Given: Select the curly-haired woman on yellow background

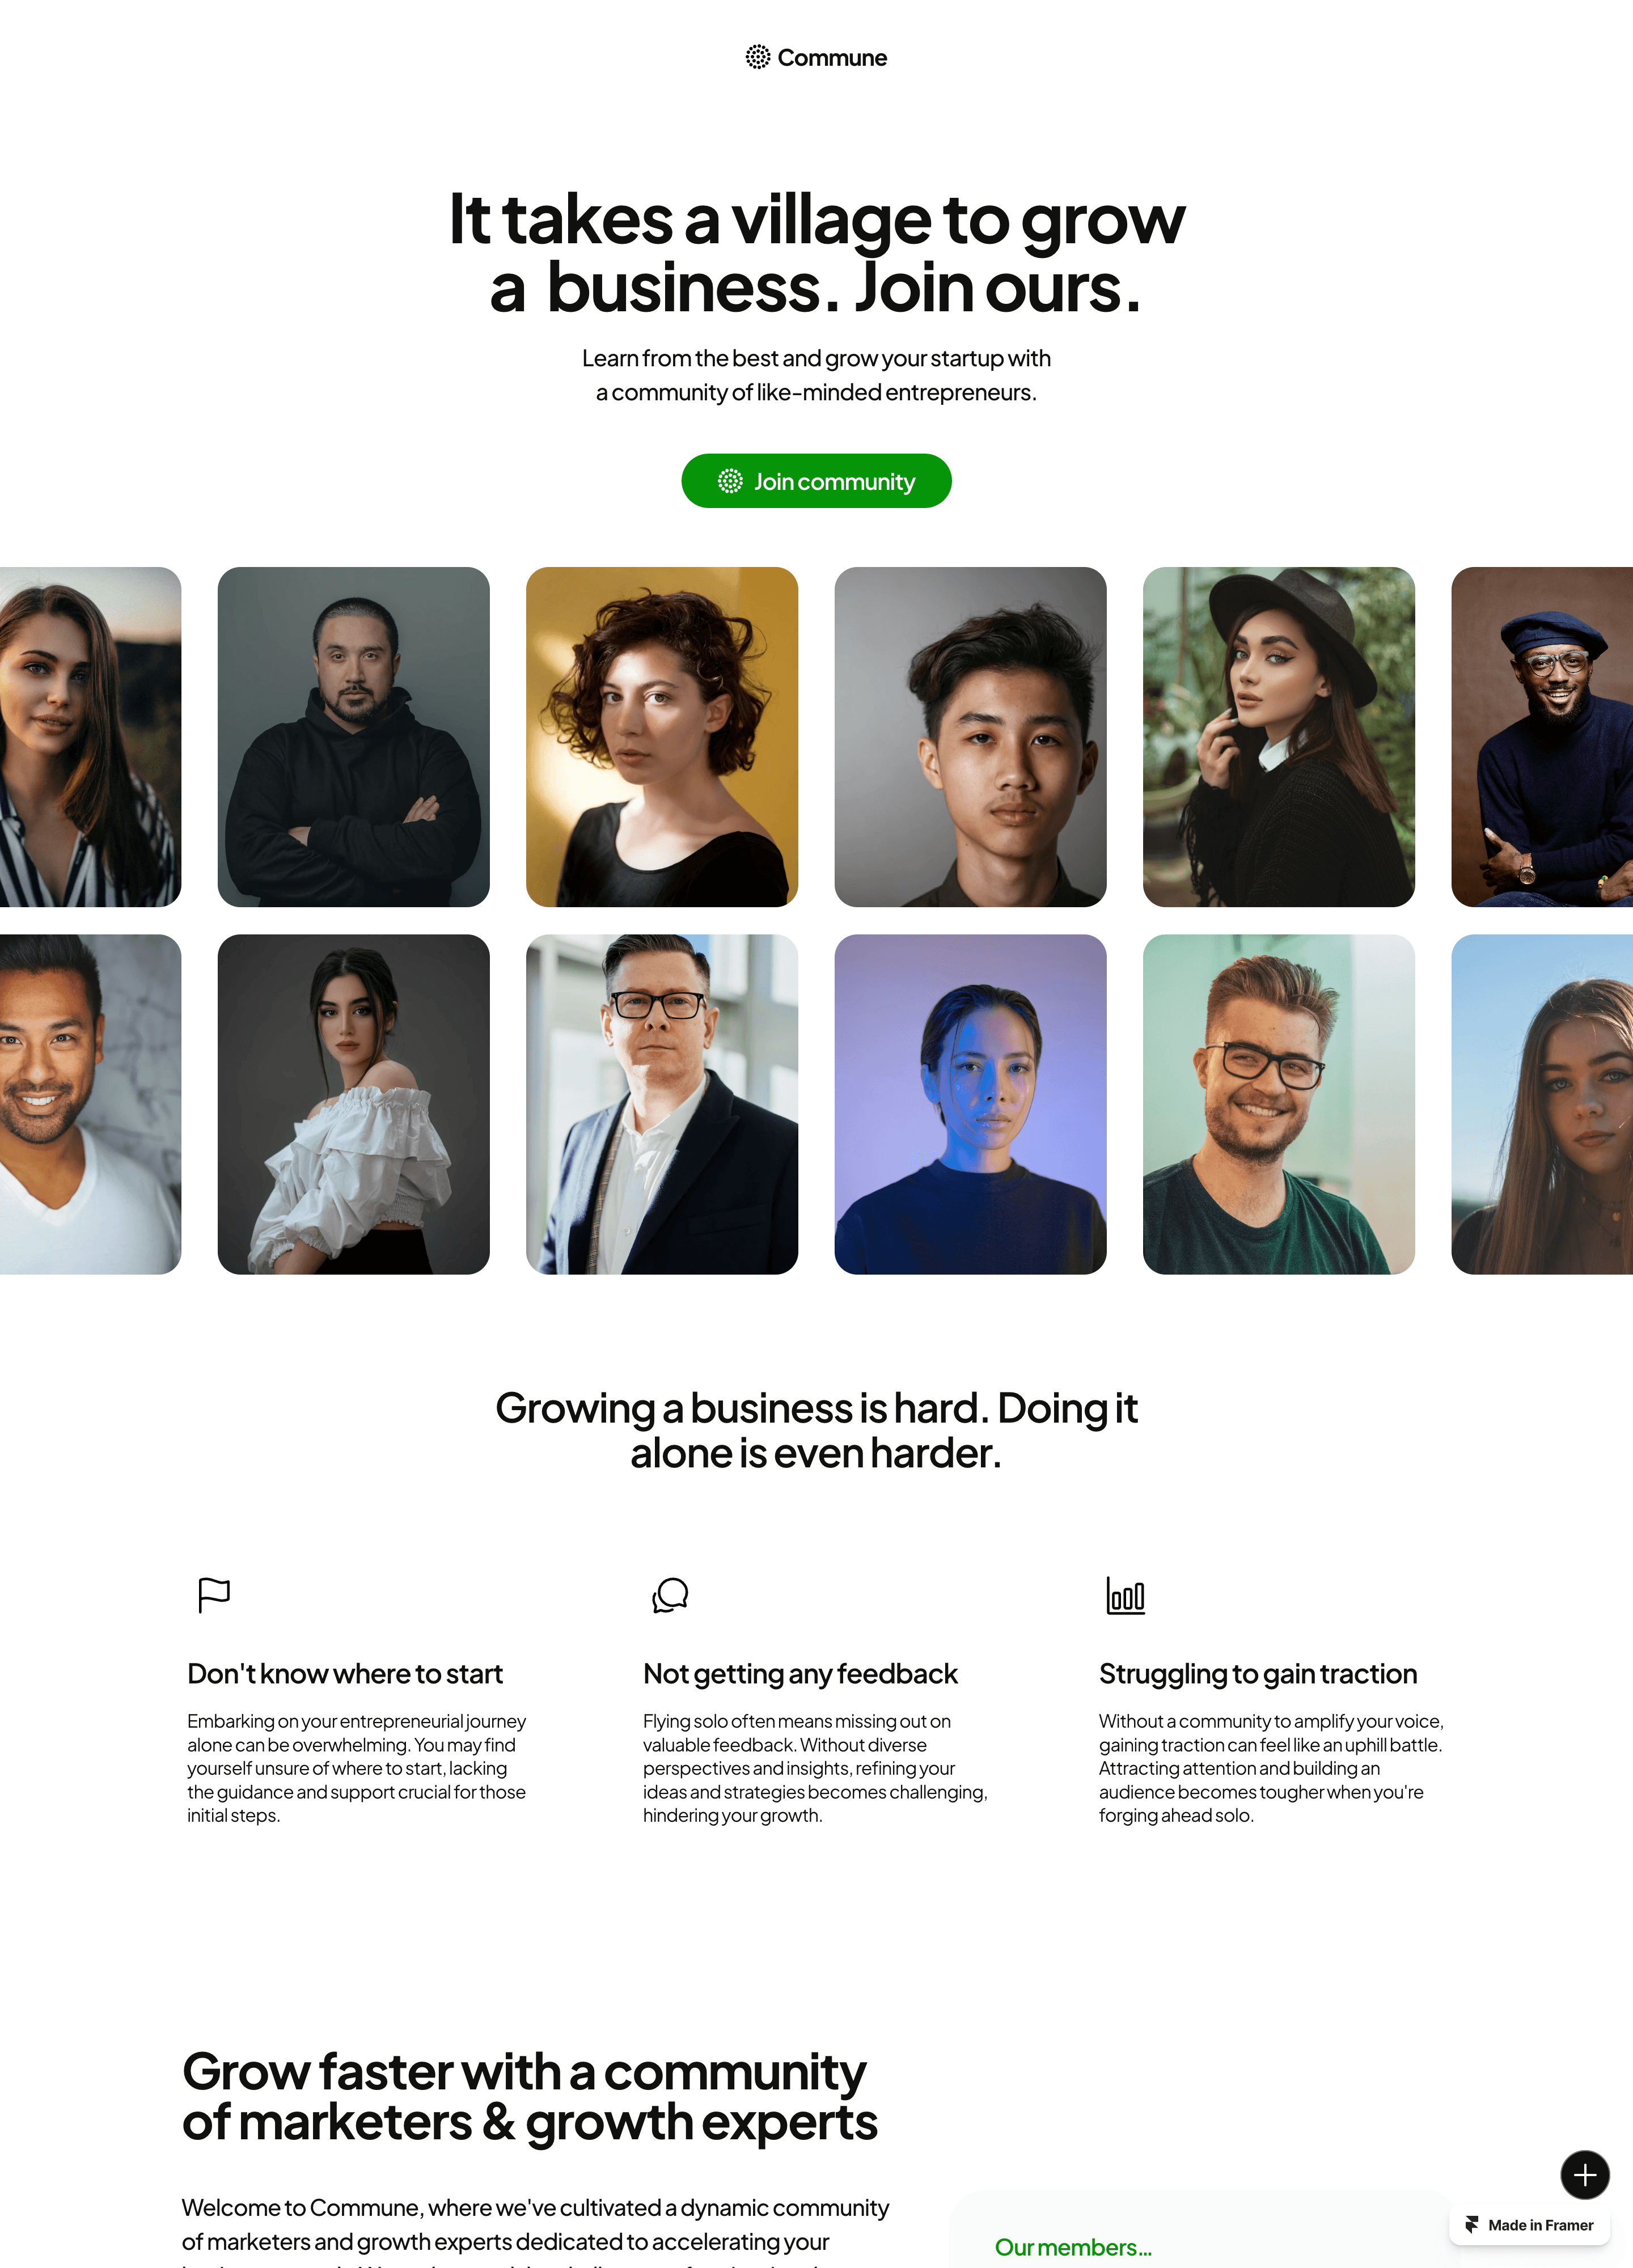Looking at the screenshot, I should tap(662, 737).
